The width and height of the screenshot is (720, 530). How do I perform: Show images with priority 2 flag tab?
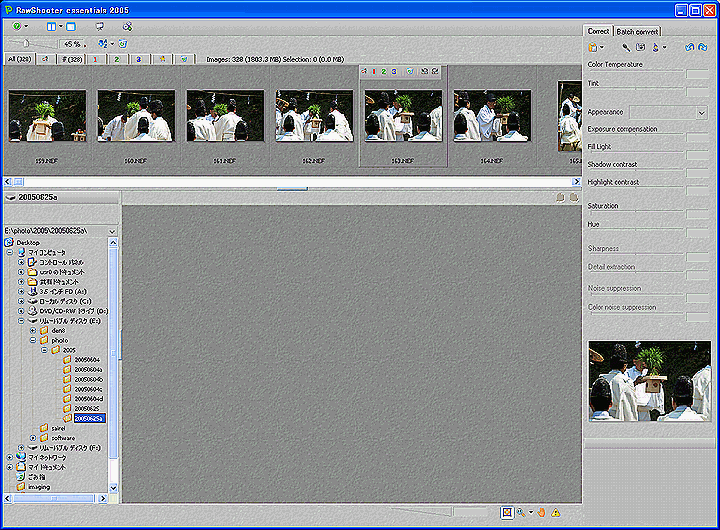coord(117,59)
